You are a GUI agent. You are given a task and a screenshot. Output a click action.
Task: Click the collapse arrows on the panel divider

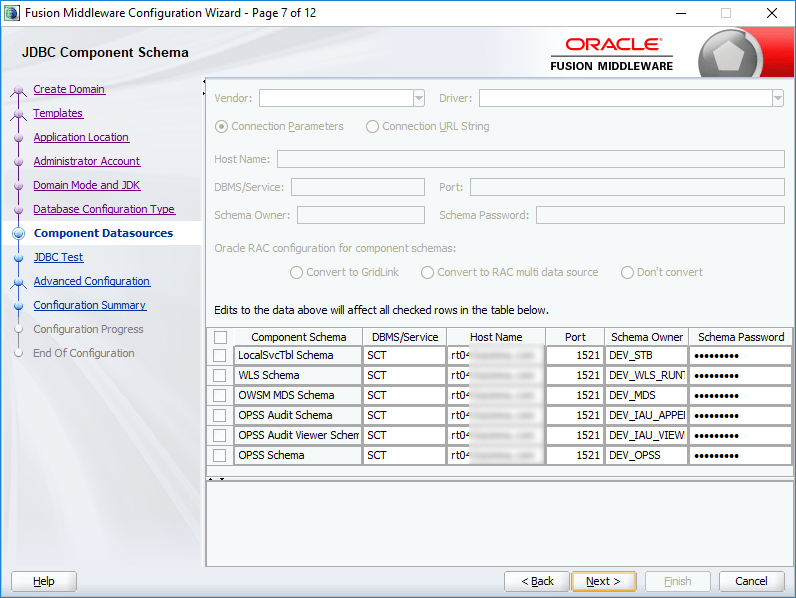pyautogui.click(x=204, y=87)
